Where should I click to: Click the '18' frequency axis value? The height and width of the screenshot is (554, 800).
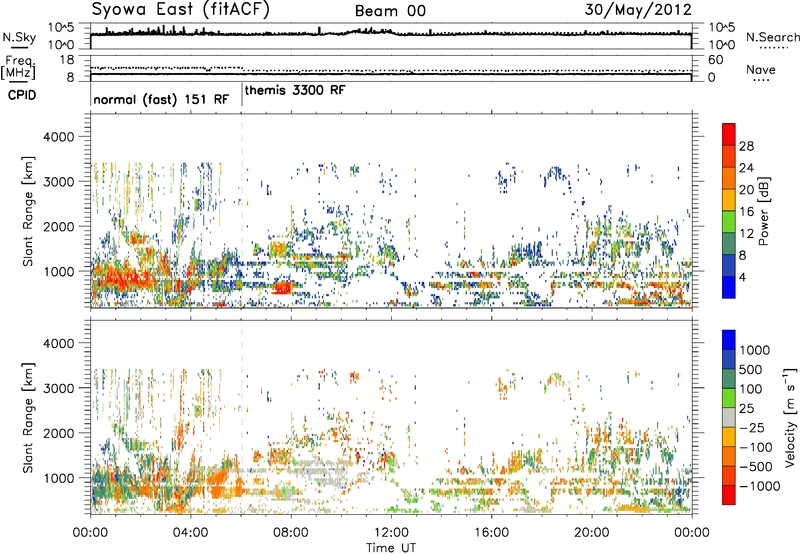67,60
